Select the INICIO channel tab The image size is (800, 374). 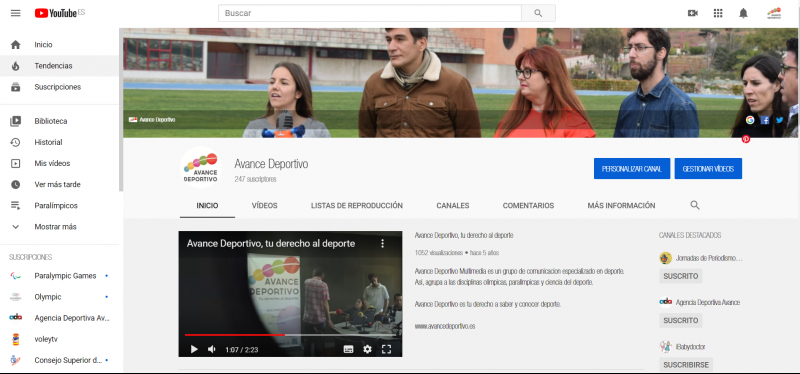click(x=207, y=206)
